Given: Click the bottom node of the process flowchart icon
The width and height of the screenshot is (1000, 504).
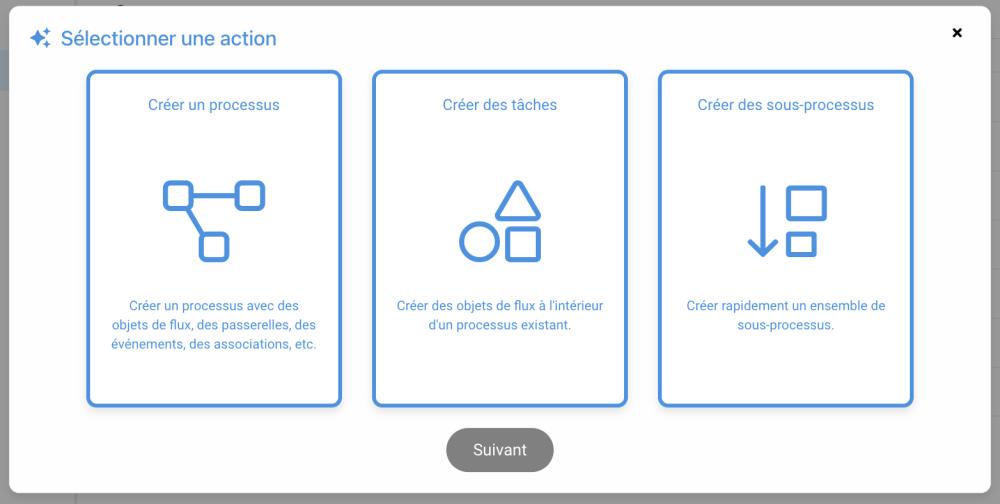Looking at the screenshot, I should pyautogui.click(x=214, y=246).
